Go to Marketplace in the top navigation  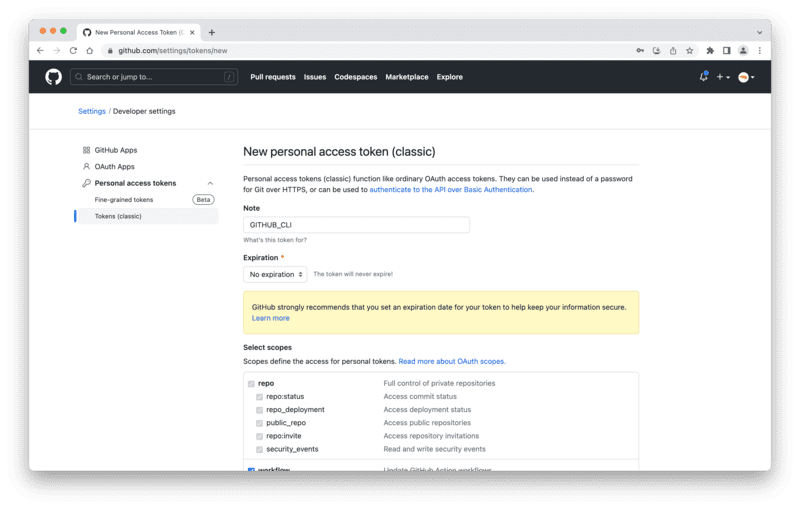[406, 77]
